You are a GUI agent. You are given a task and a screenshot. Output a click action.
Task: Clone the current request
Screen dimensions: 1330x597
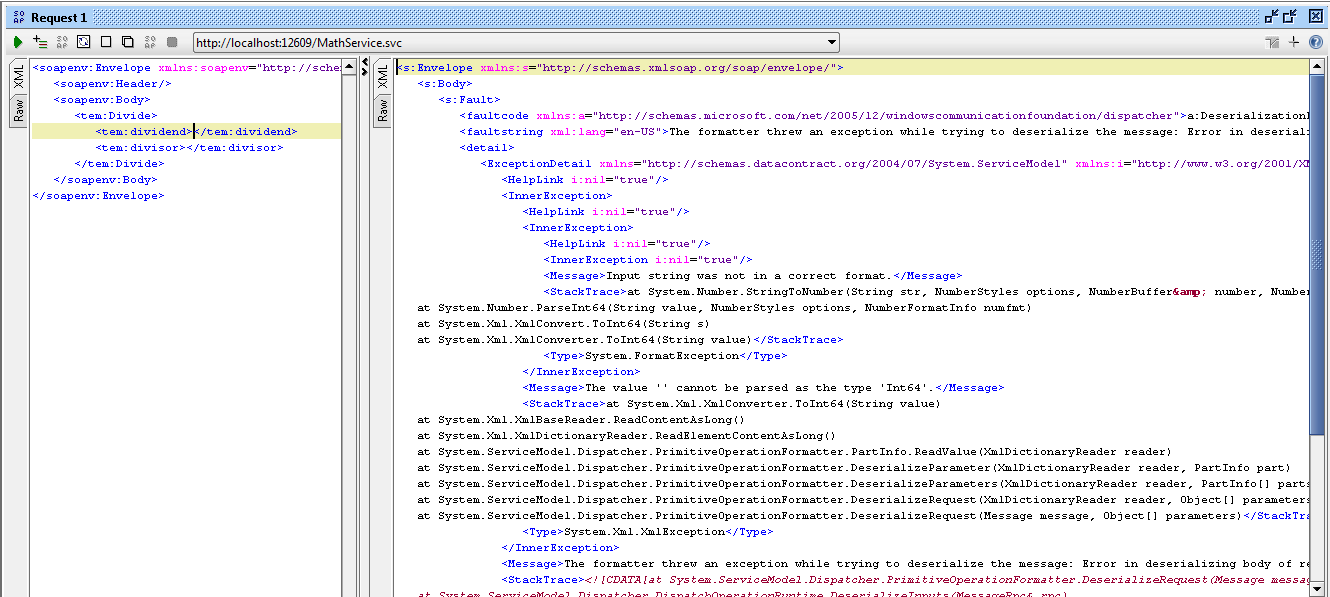click(127, 42)
